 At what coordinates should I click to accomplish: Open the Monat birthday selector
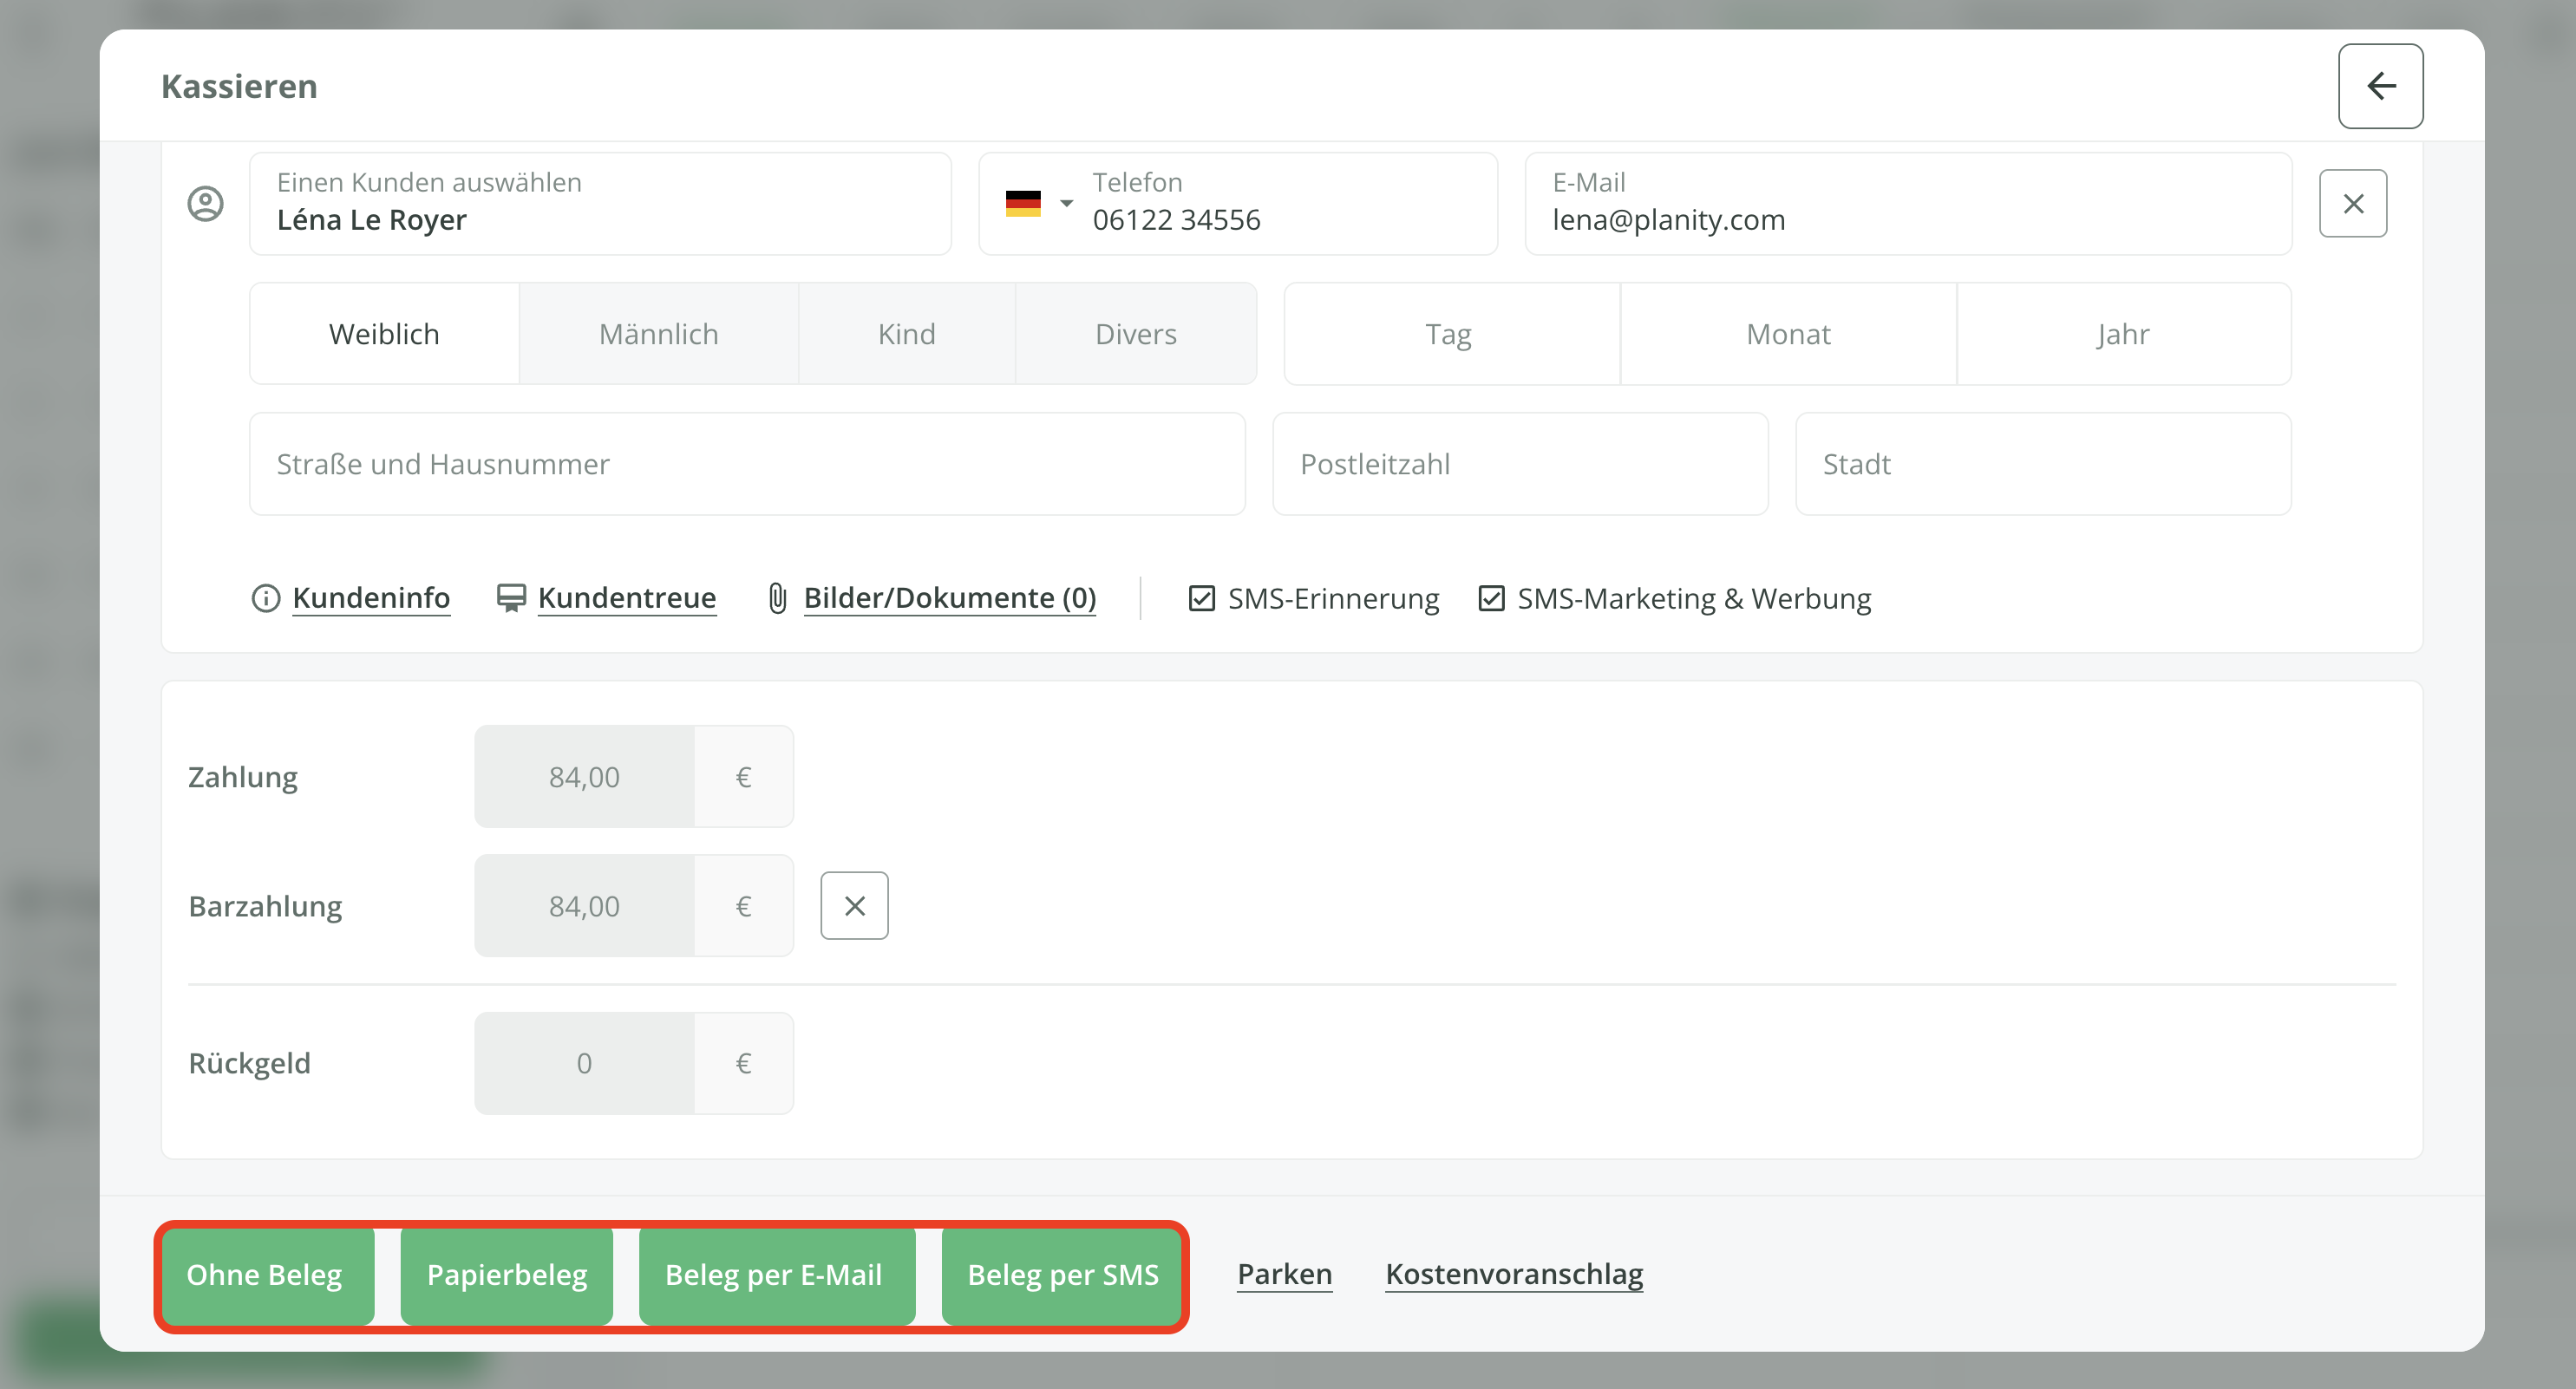pyautogui.click(x=1787, y=334)
